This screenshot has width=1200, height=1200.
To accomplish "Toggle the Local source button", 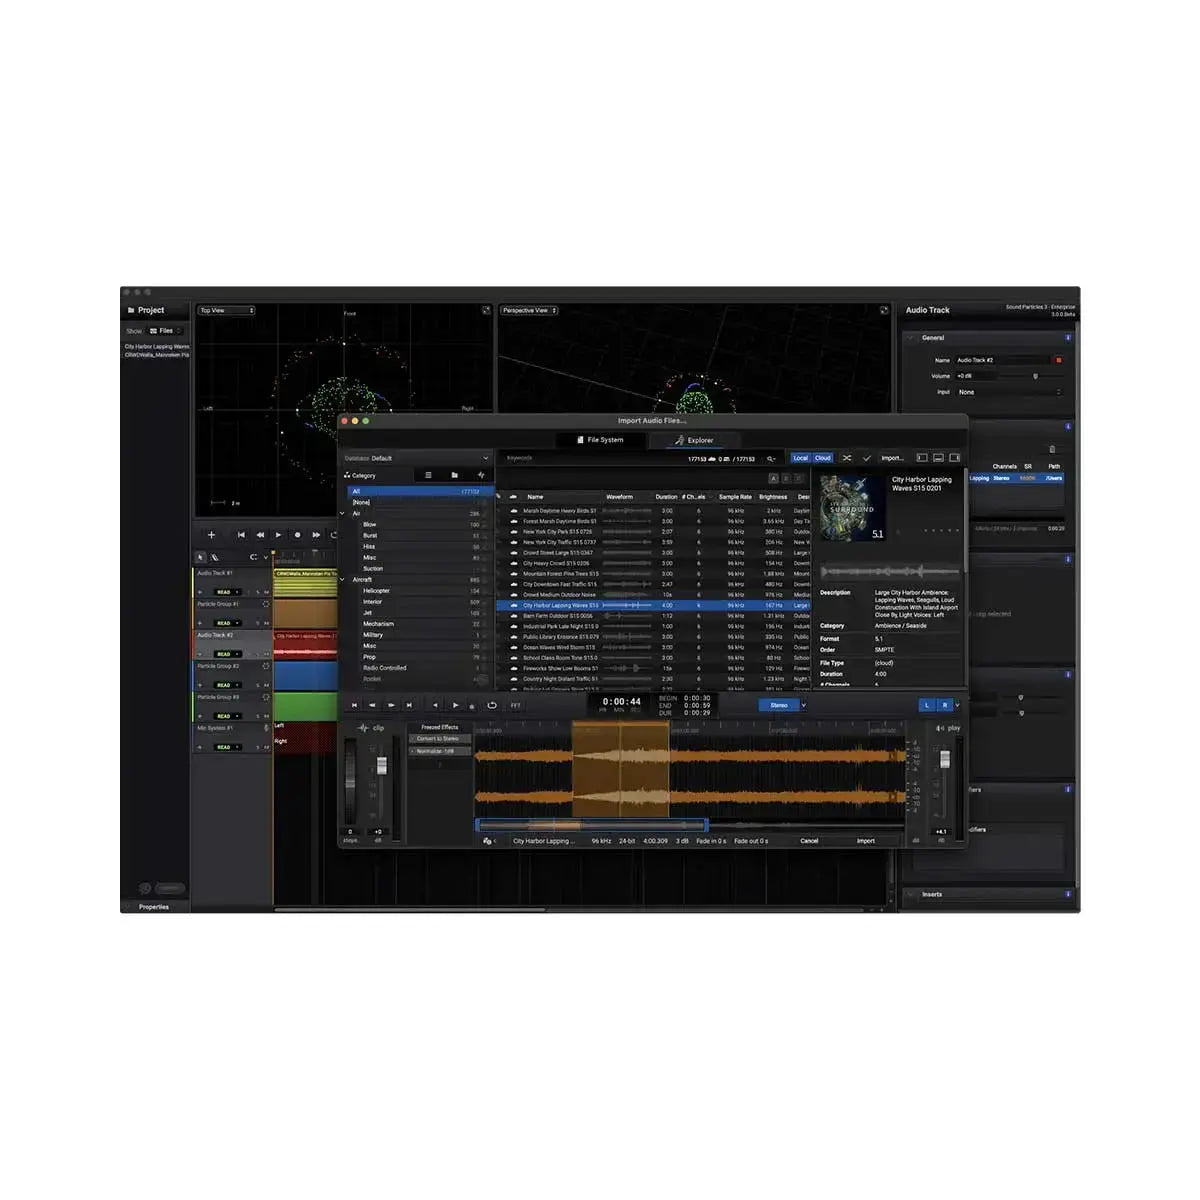I will pyautogui.click(x=800, y=458).
